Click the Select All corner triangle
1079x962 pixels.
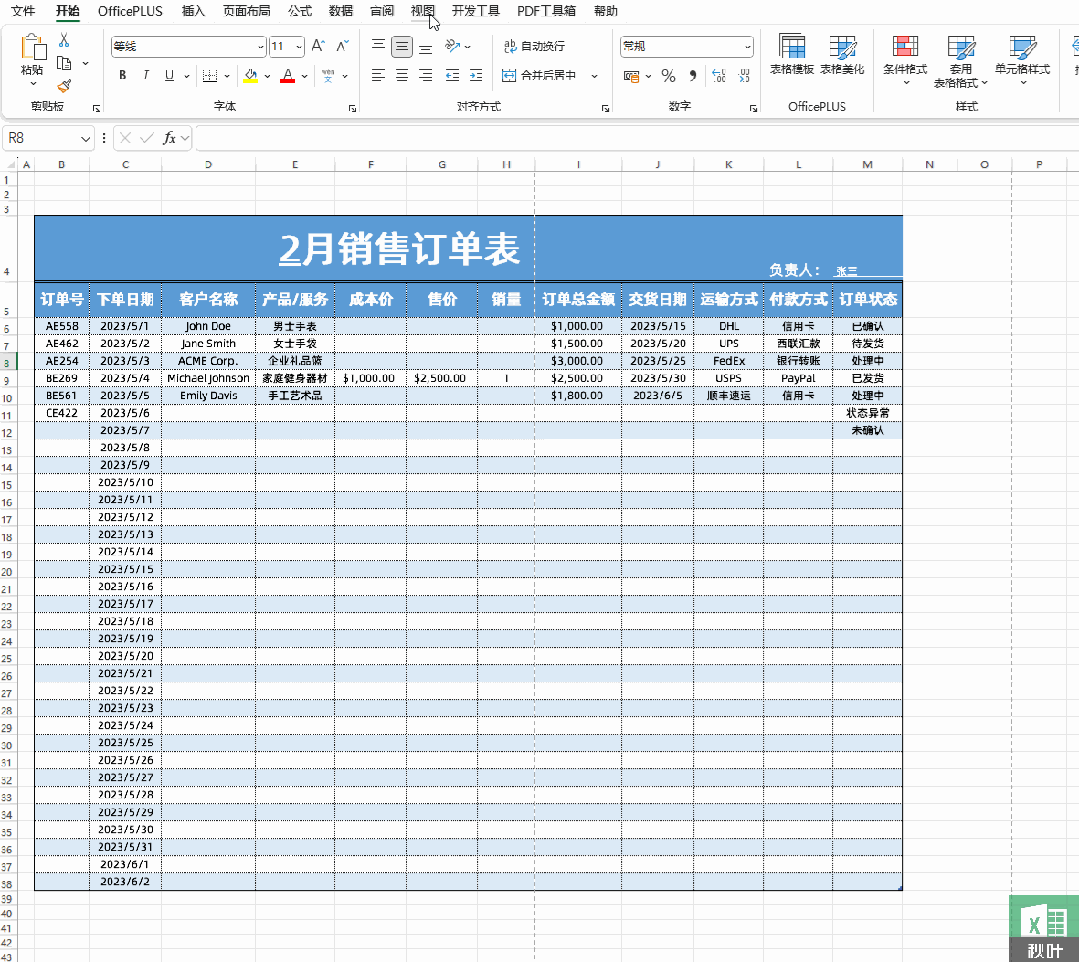(x=10, y=164)
